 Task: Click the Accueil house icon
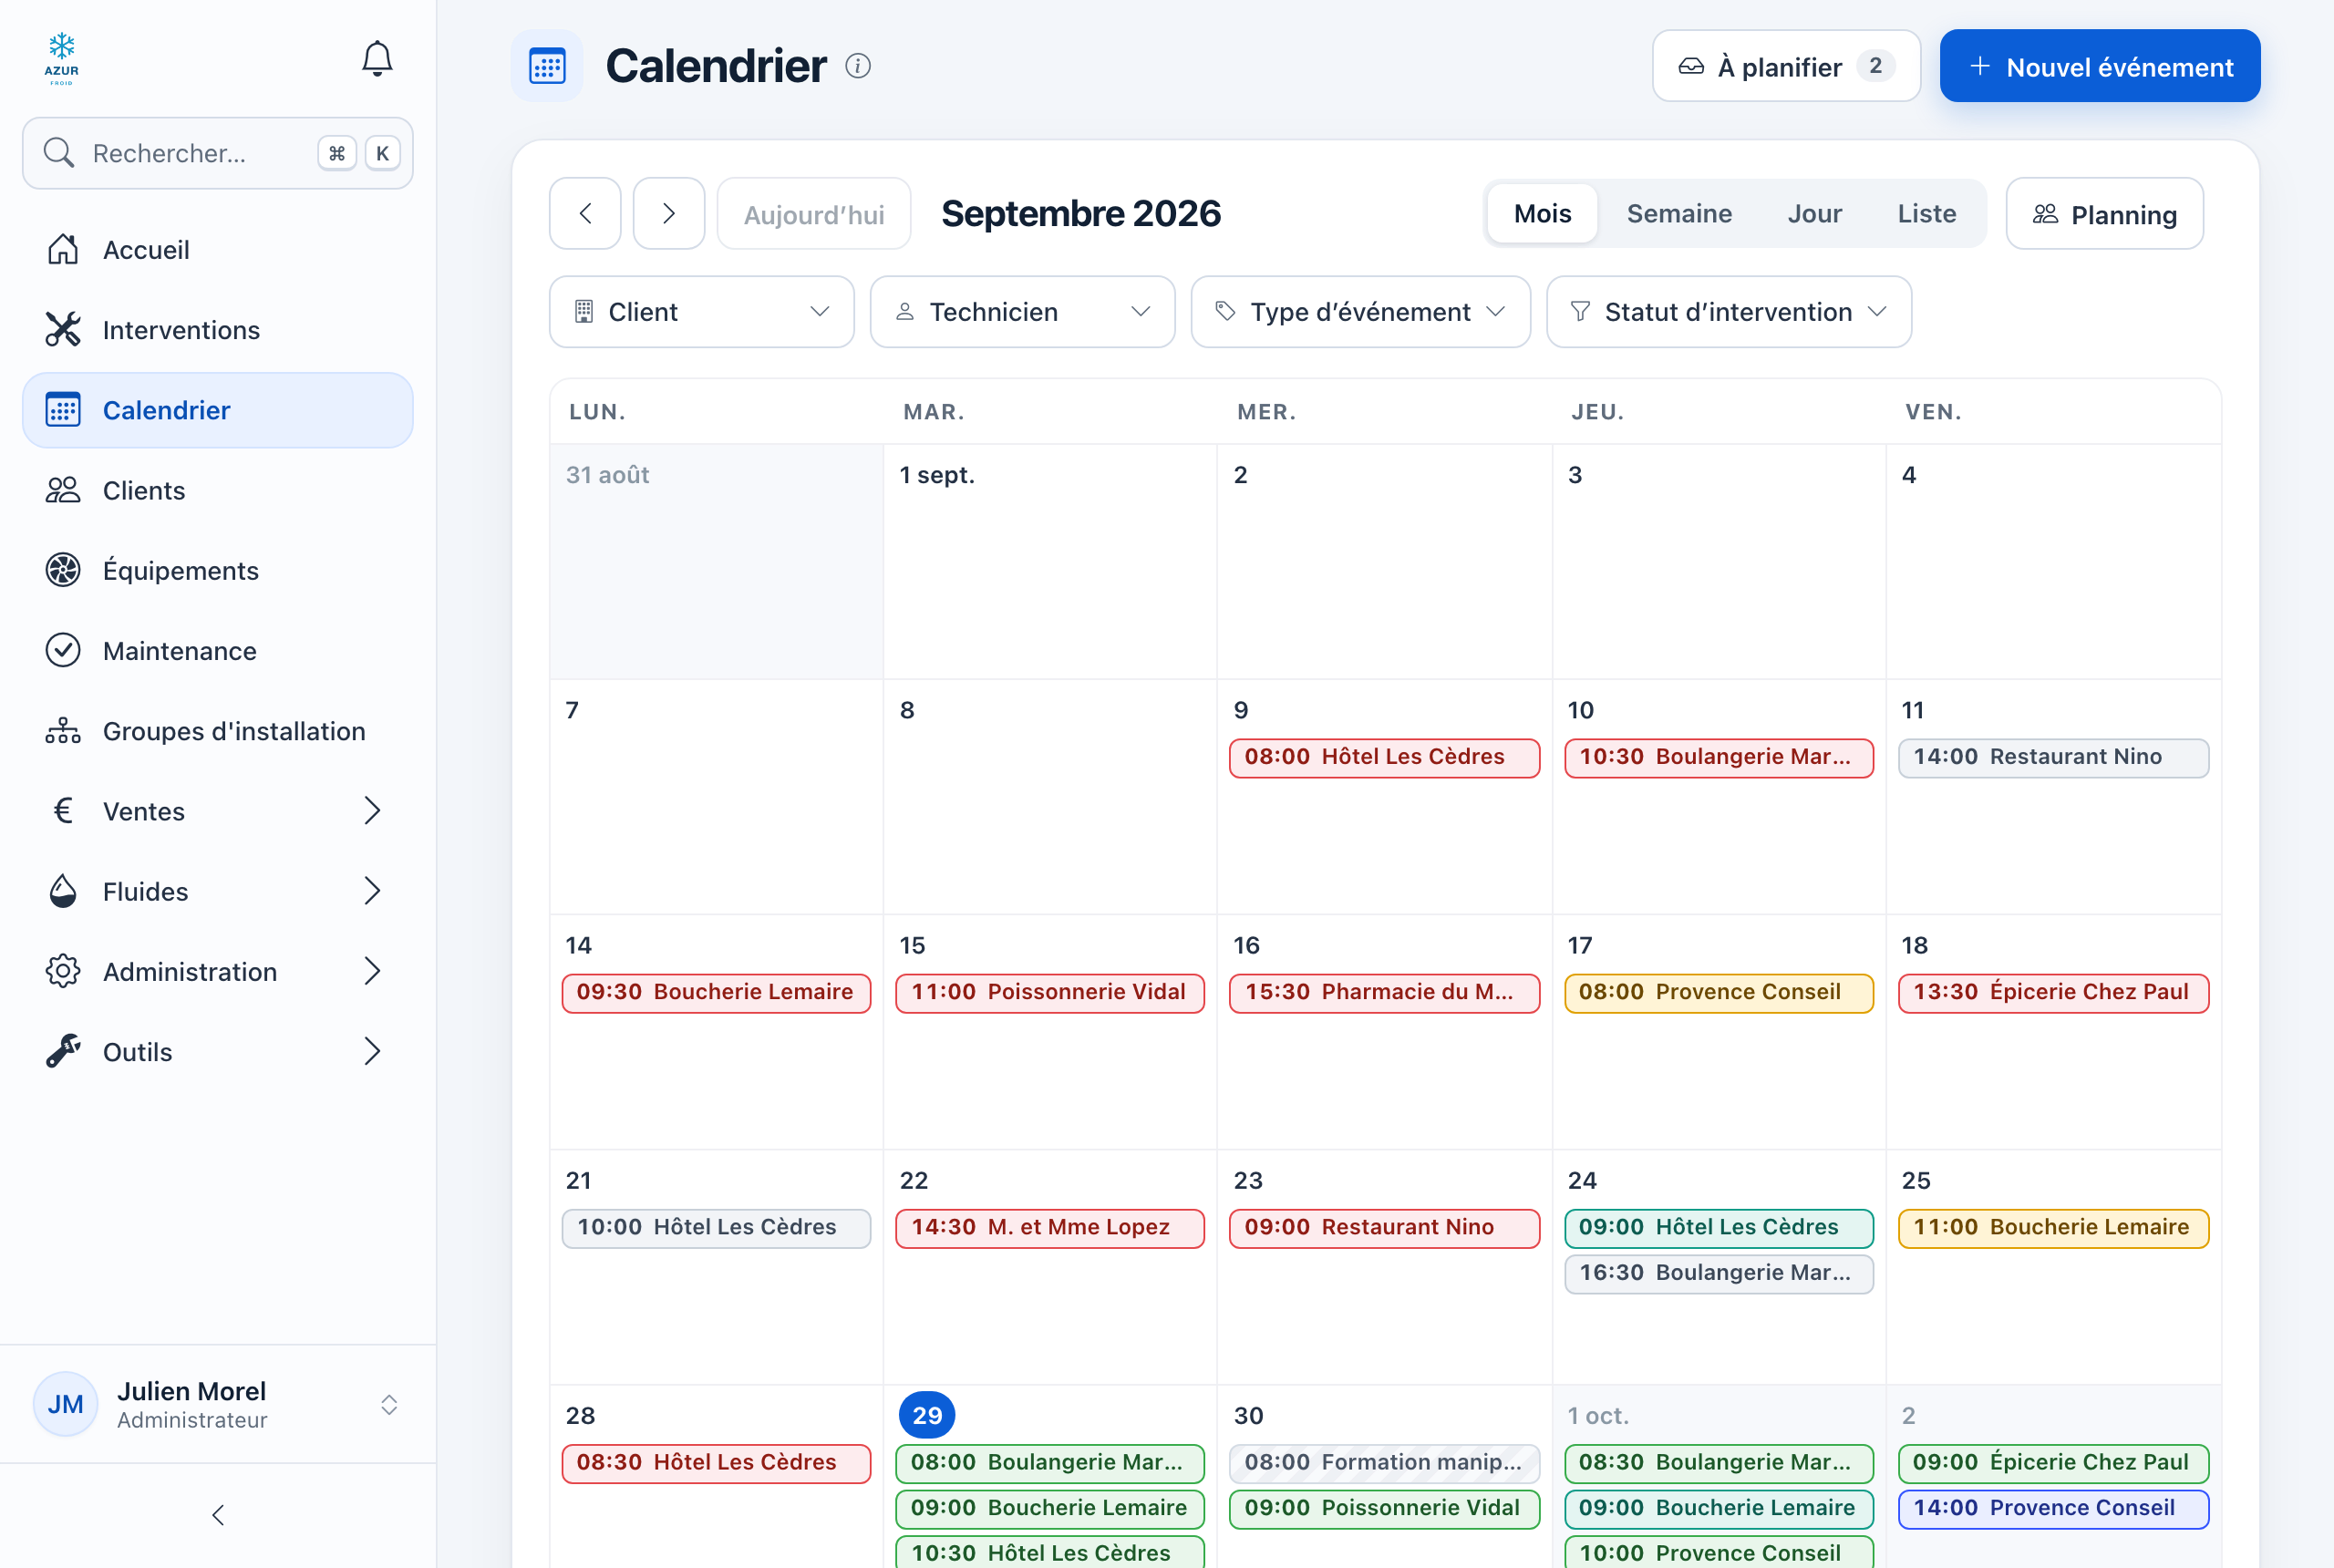(x=63, y=249)
